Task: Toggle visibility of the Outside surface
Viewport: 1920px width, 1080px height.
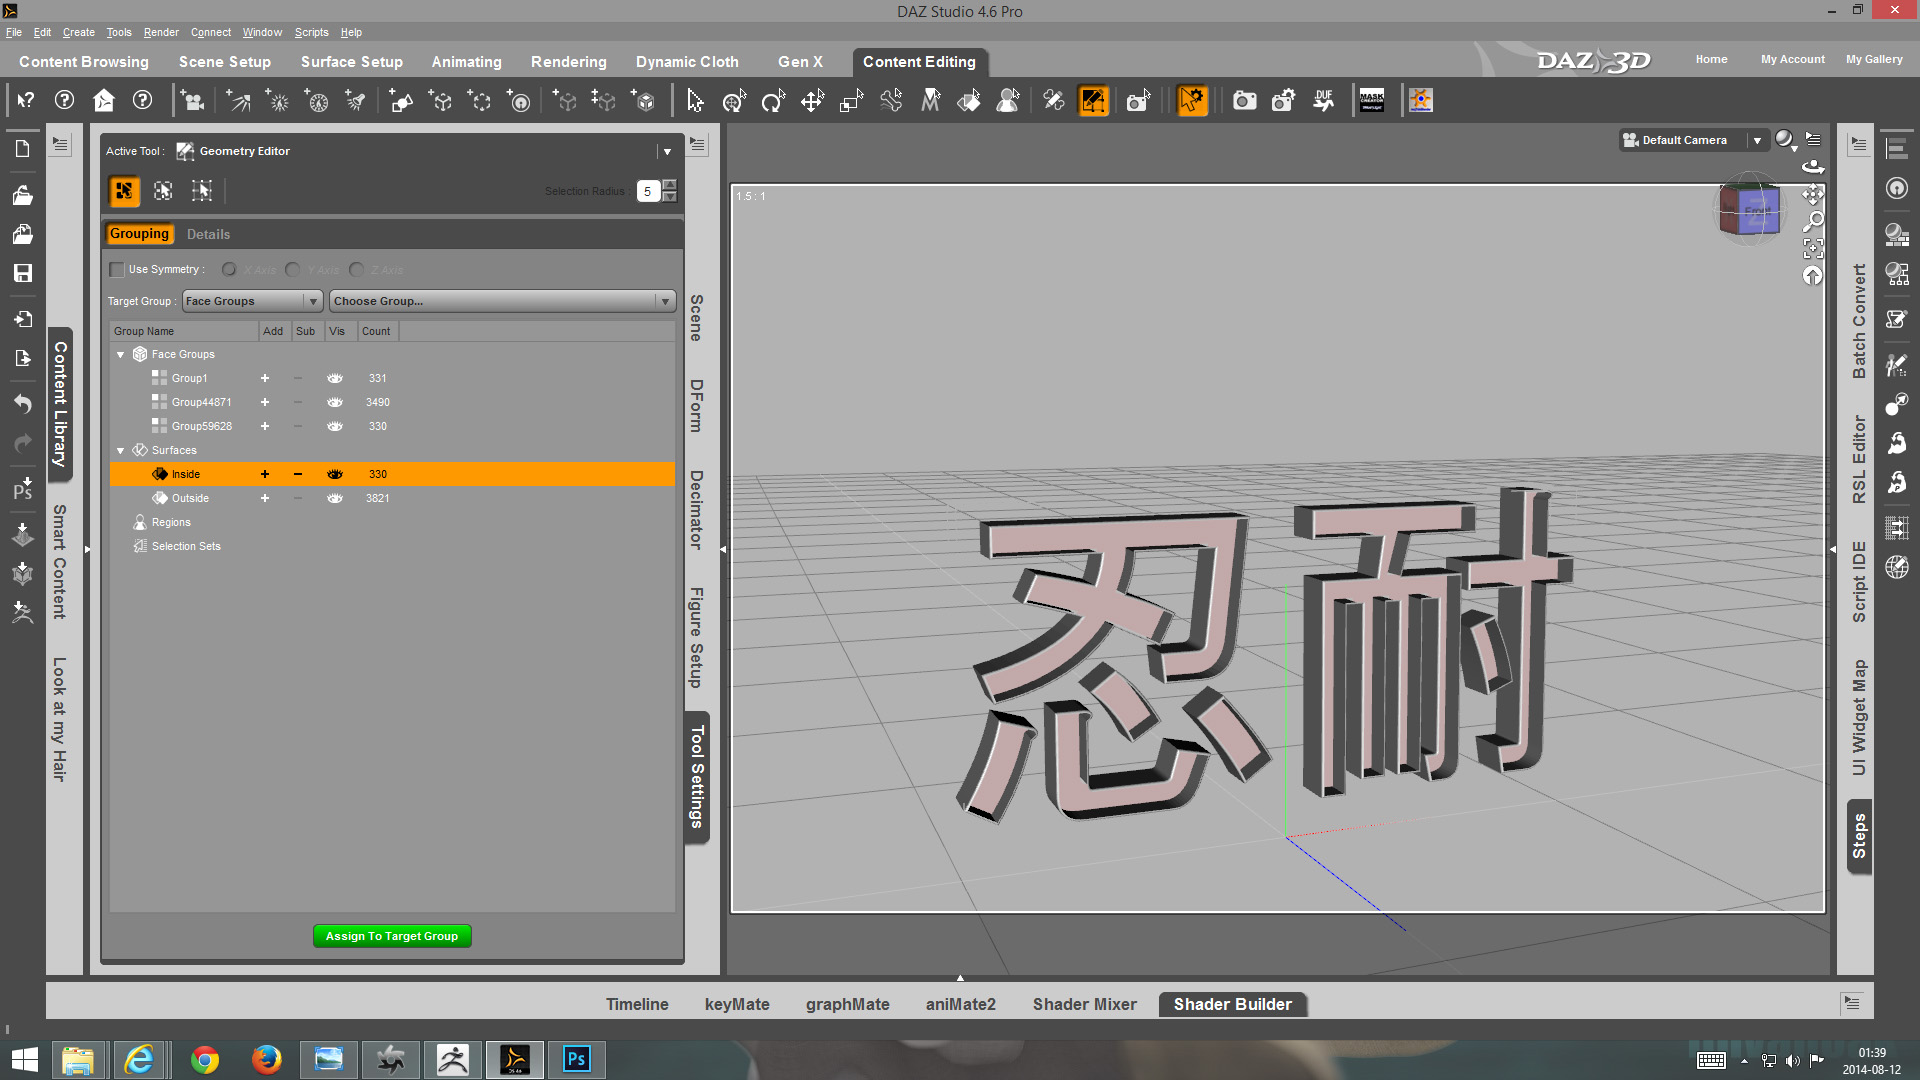Action: [x=335, y=498]
